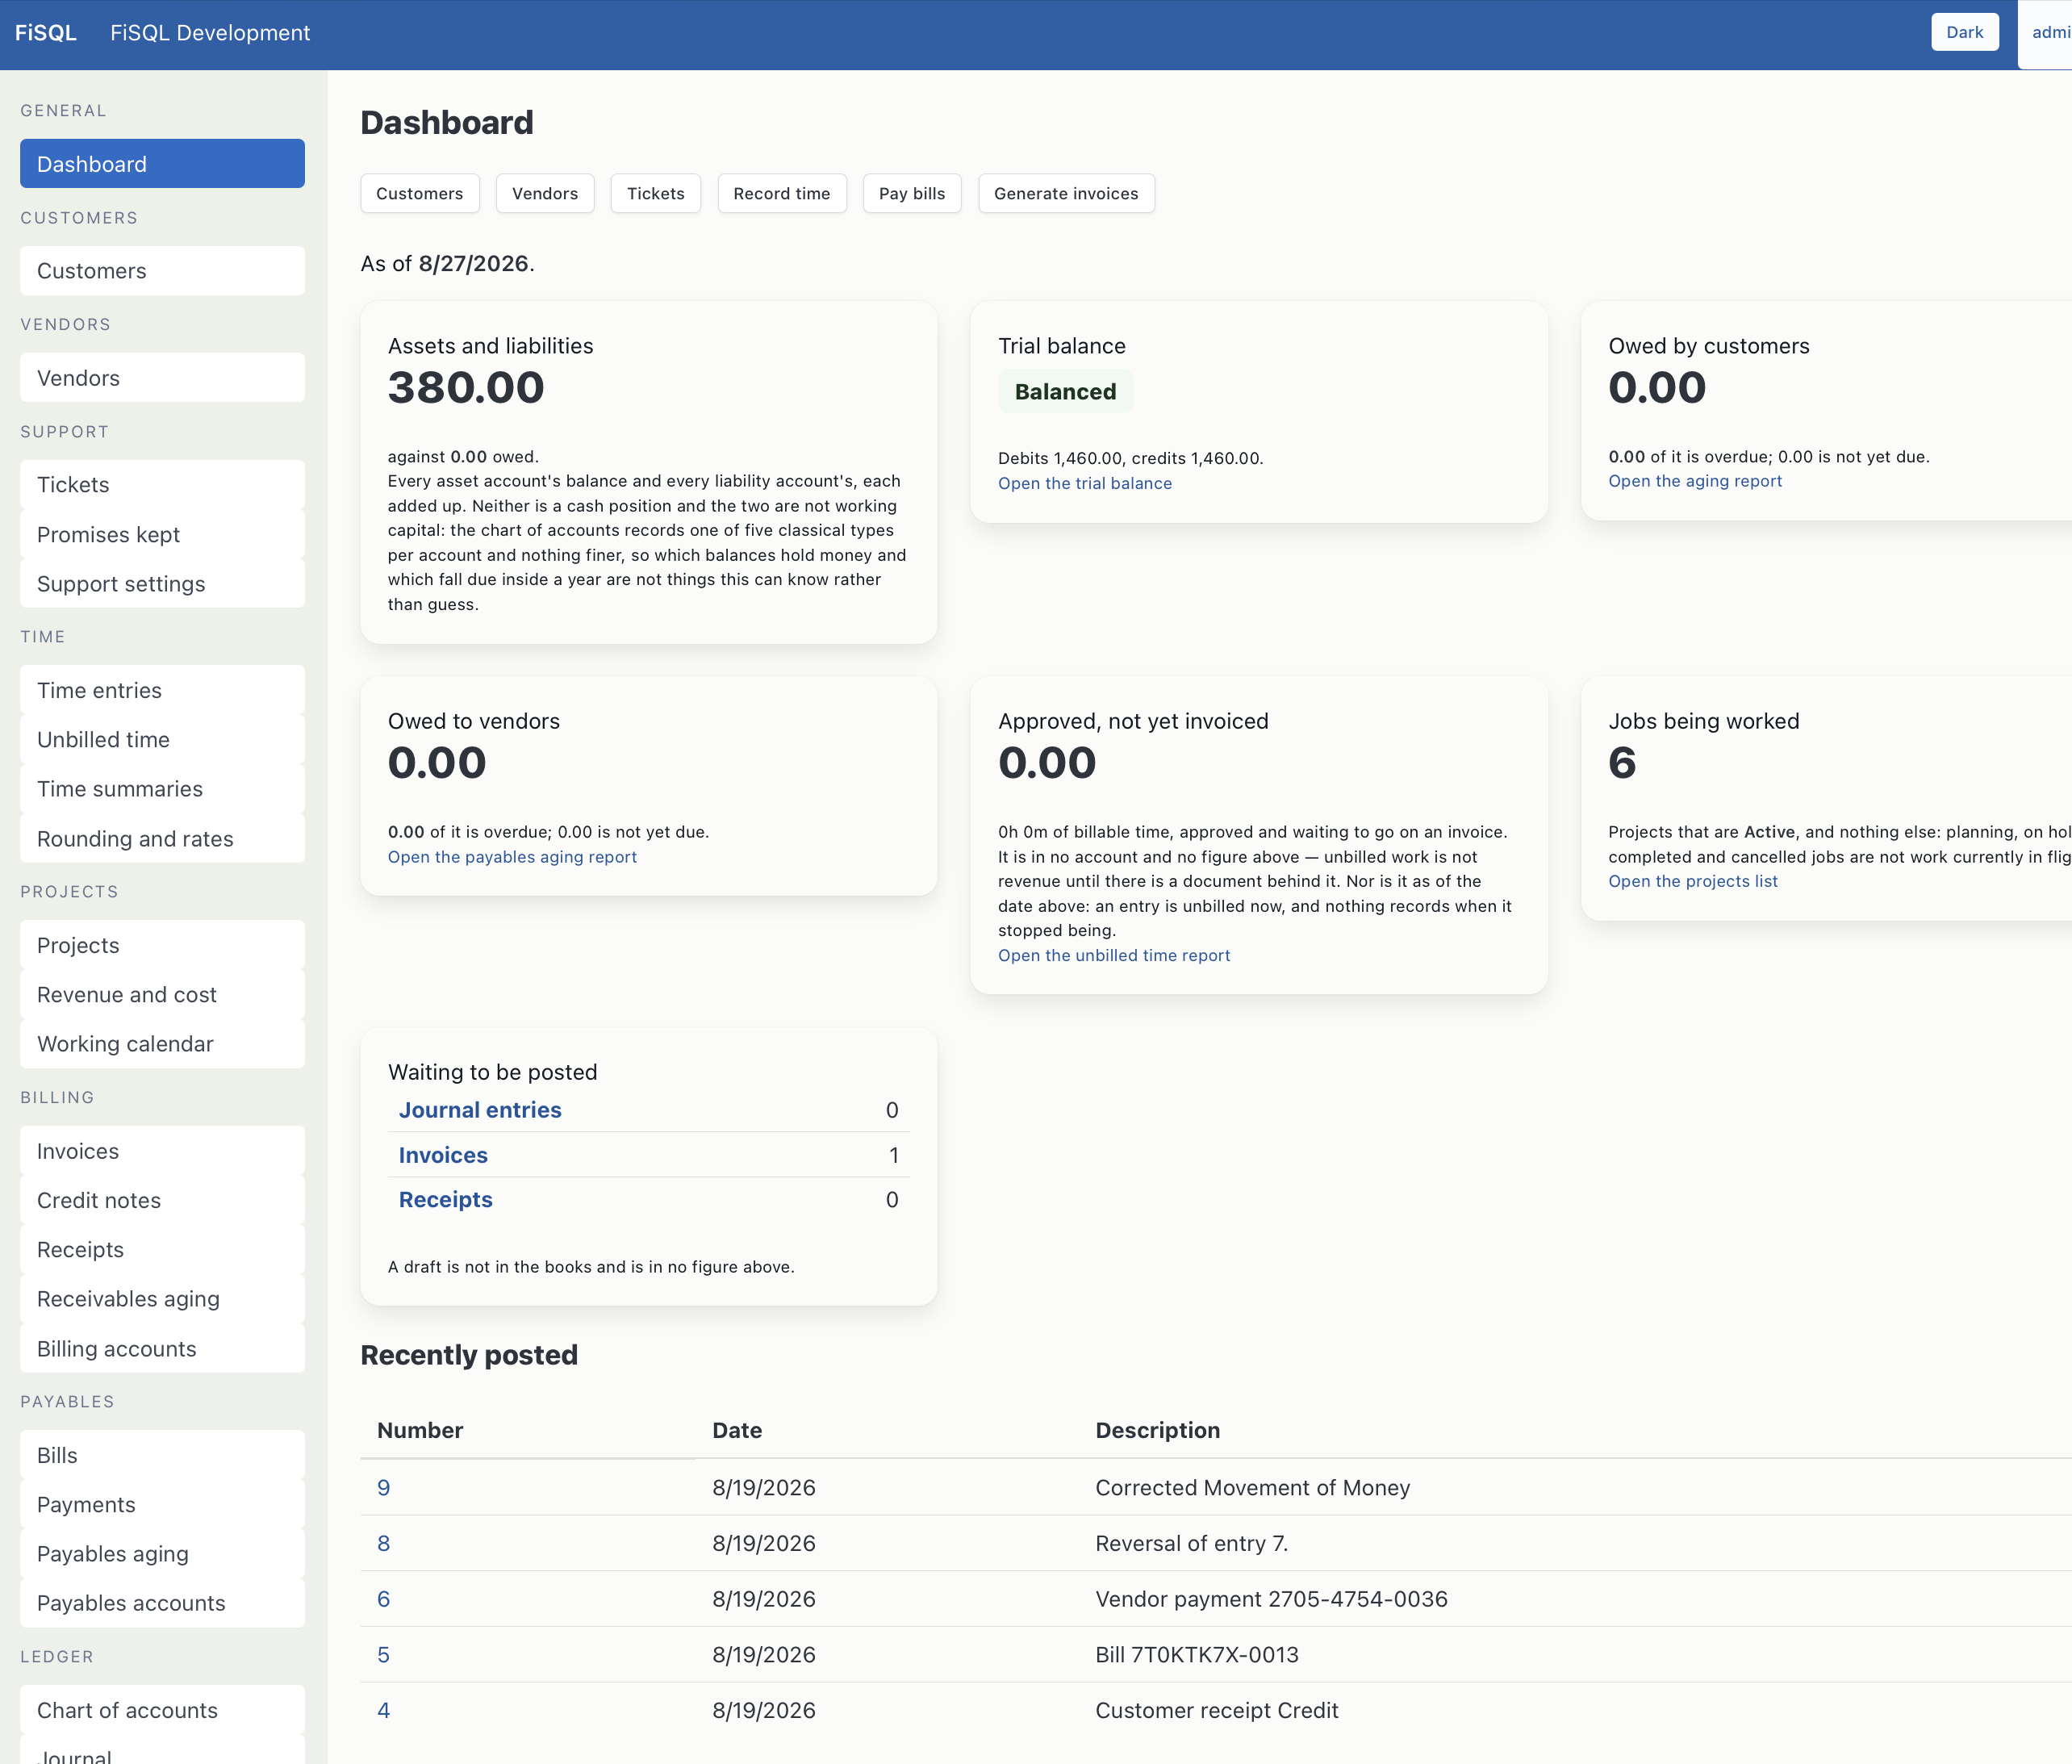Screen dimensions: 2072x1764
Task: Click the Generate invoices button
Action: pos(1066,193)
